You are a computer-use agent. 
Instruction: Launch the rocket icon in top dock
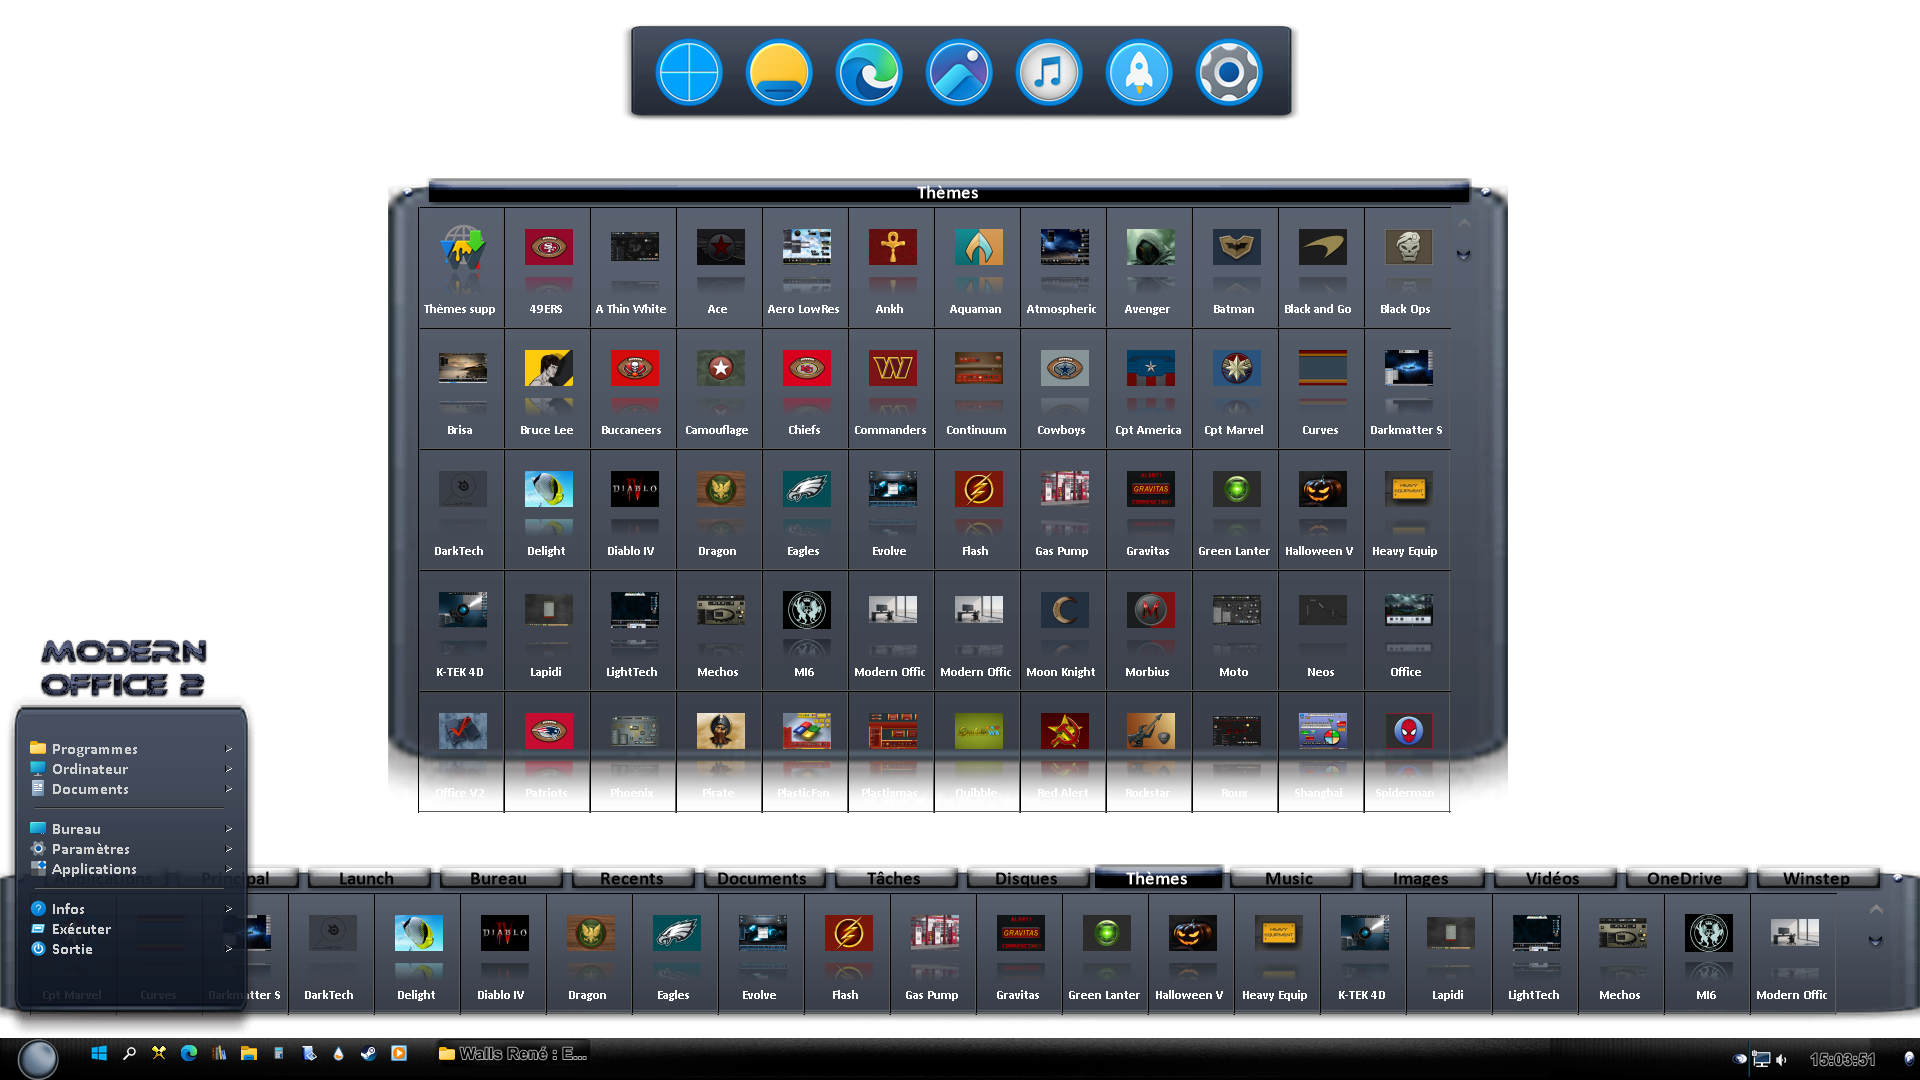(x=1138, y=72)
